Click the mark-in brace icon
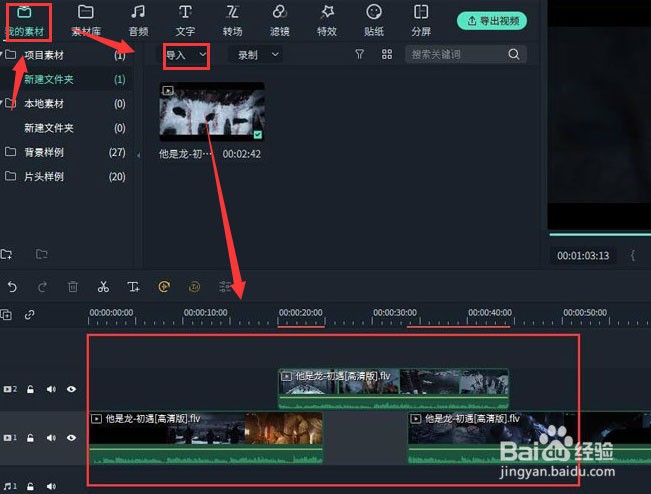651x494 pixels. 633,256
